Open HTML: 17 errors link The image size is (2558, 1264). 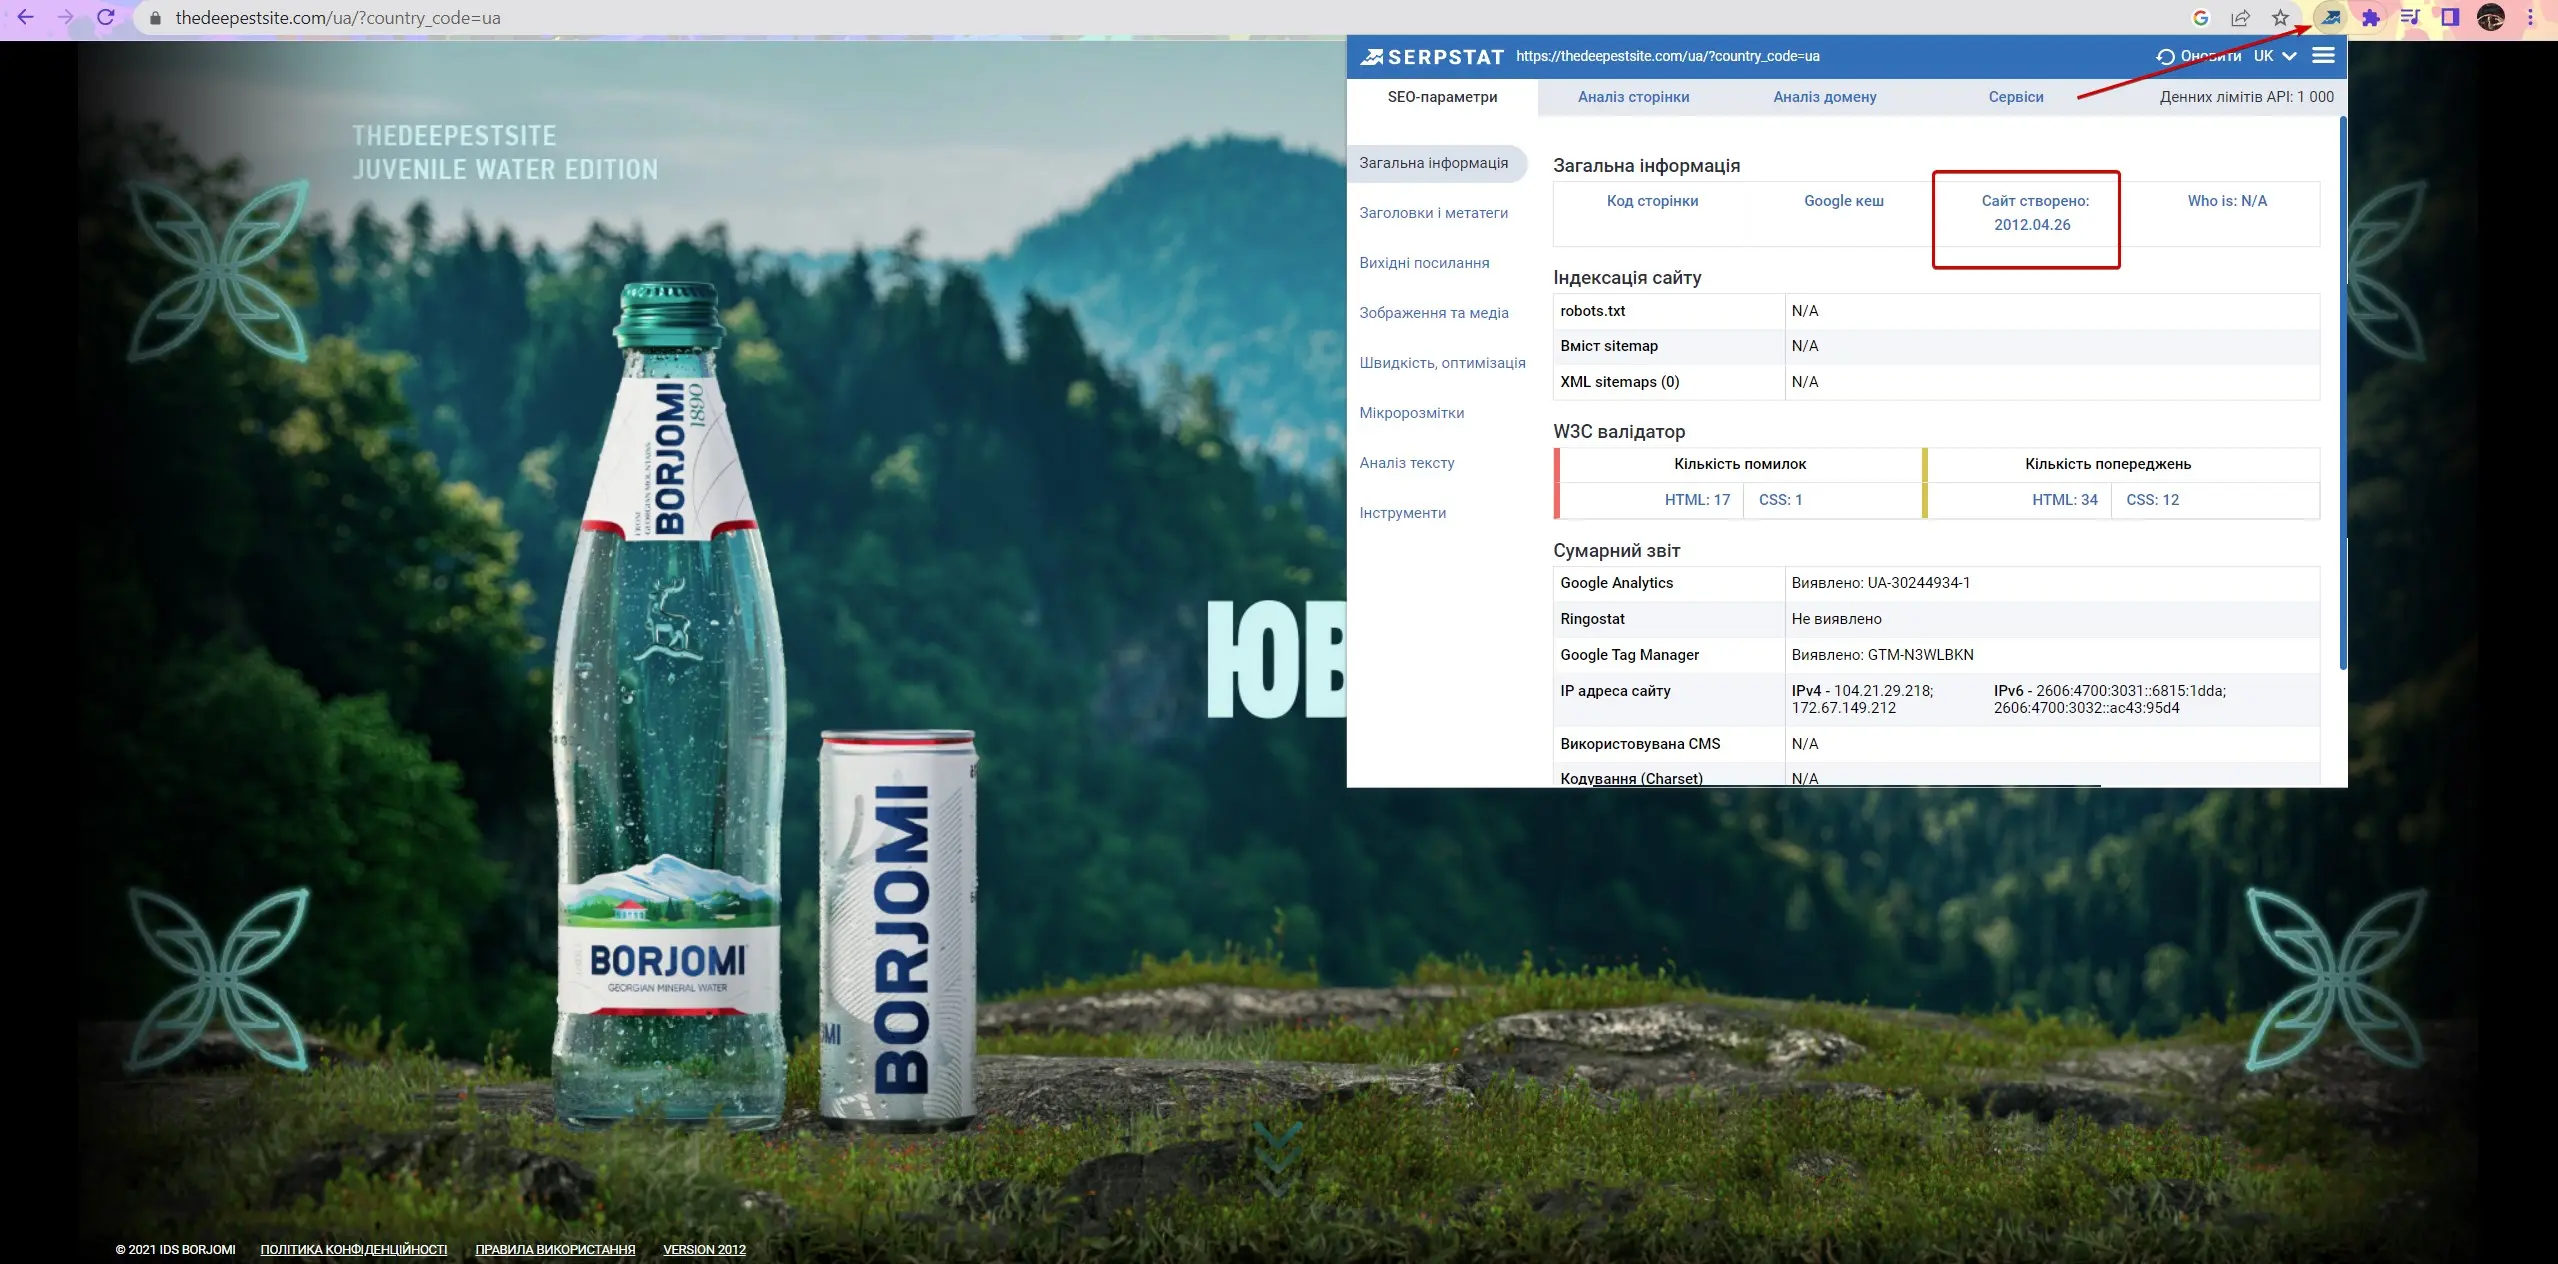point(1696,500)
